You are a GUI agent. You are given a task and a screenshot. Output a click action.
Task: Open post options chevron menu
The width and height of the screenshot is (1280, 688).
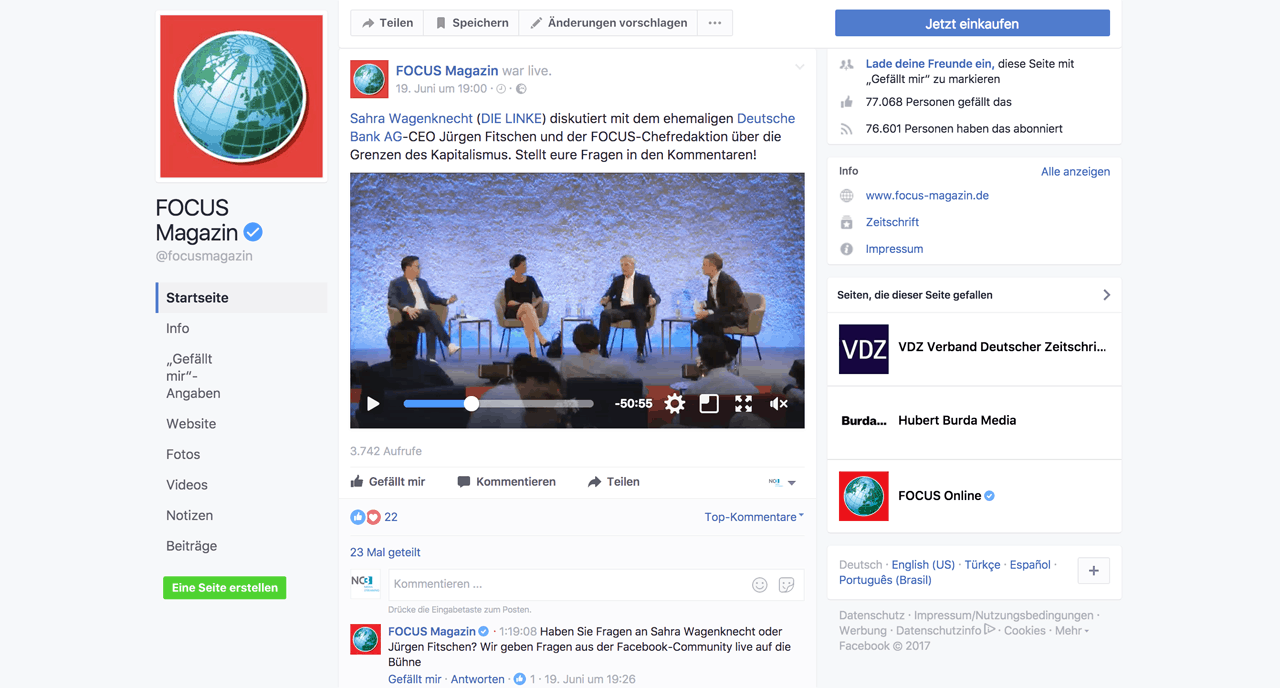[x=799, y=67]
